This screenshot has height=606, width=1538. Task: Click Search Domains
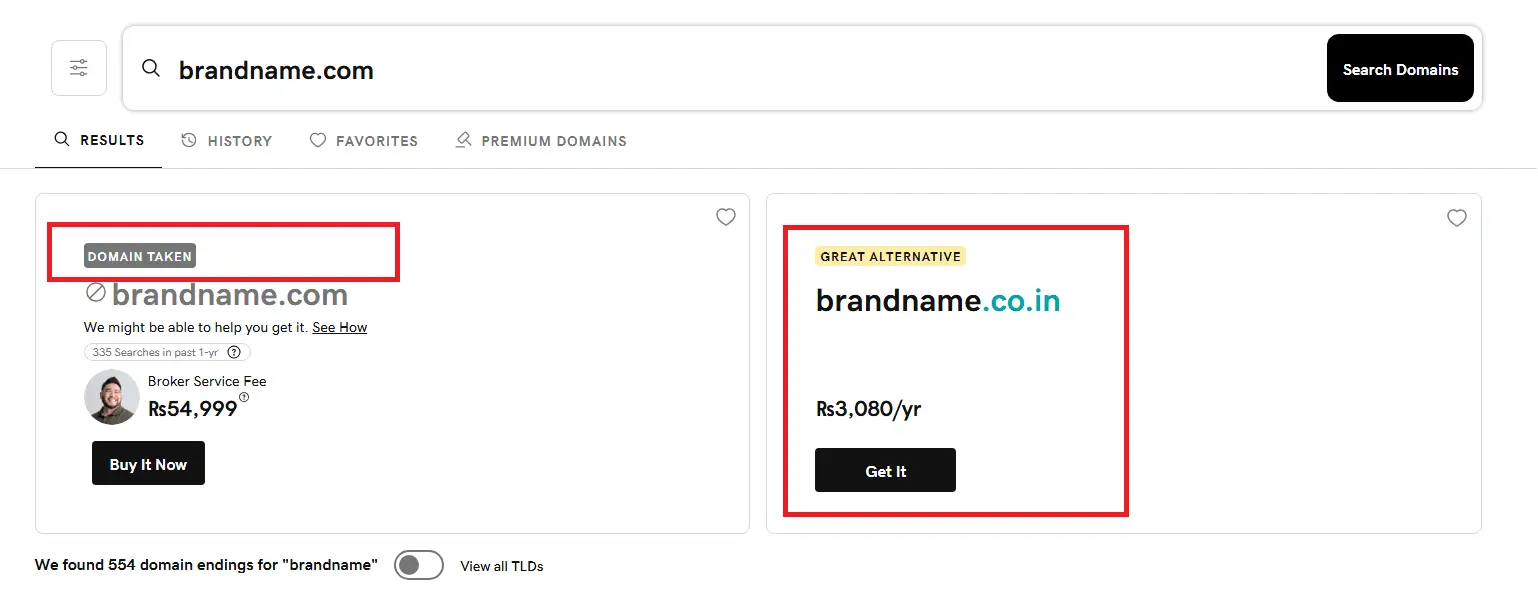click(1400, 68)
